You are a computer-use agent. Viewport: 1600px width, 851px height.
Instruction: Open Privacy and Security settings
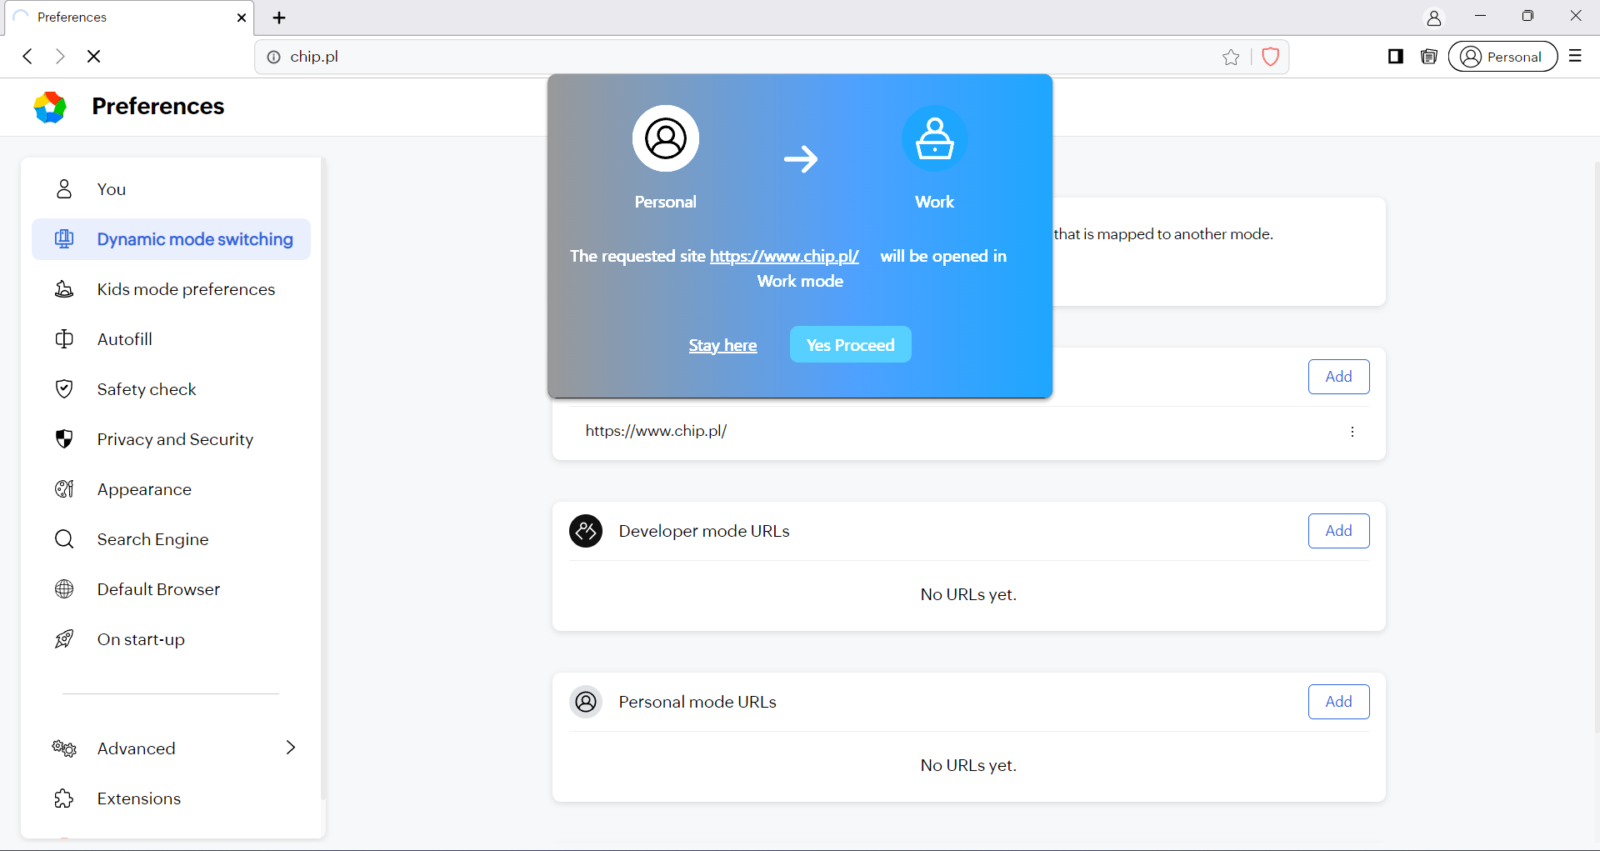pos(174,439)
